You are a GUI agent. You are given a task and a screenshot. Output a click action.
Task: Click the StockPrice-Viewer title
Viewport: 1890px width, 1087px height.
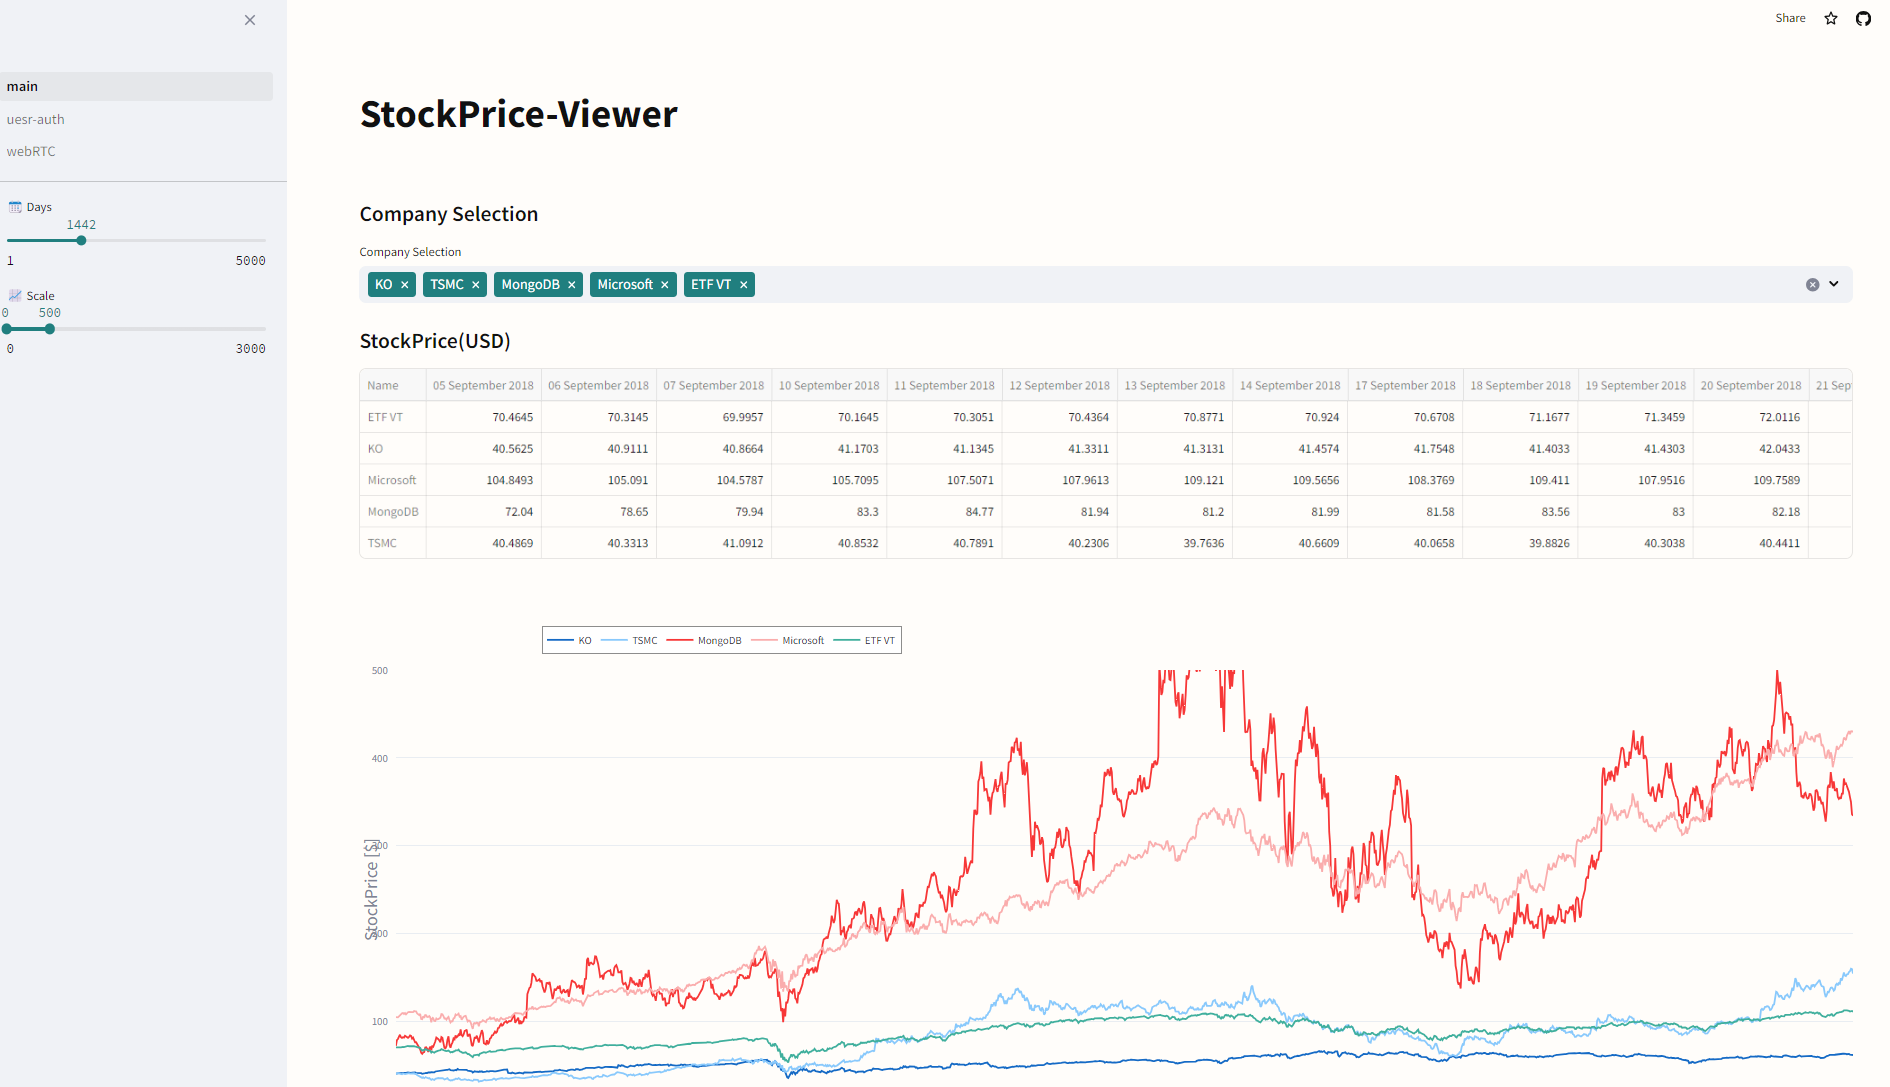click(518, 114)
